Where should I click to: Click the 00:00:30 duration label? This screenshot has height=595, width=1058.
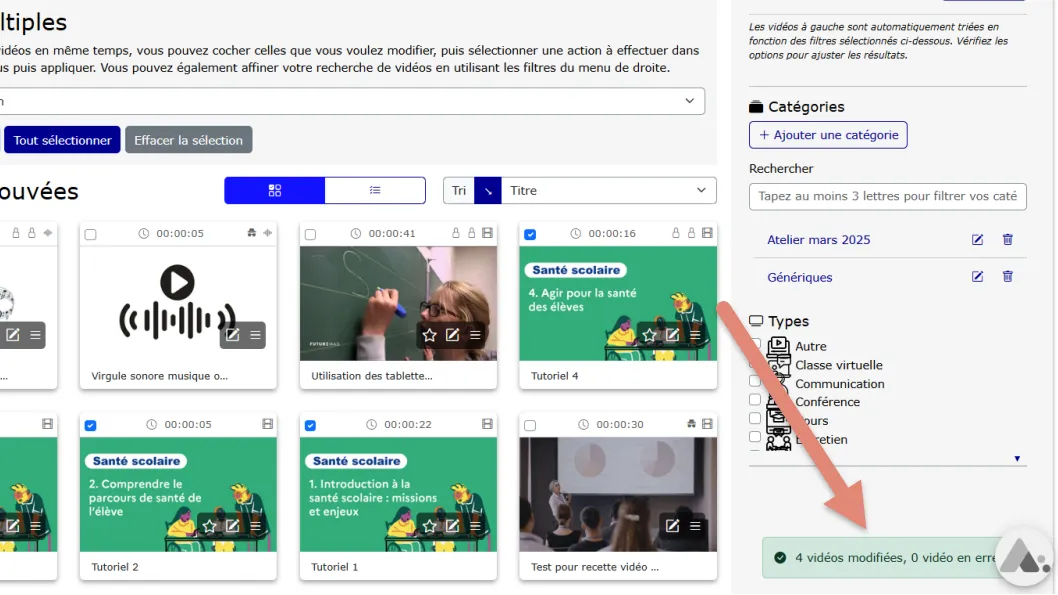coord(619,424)
